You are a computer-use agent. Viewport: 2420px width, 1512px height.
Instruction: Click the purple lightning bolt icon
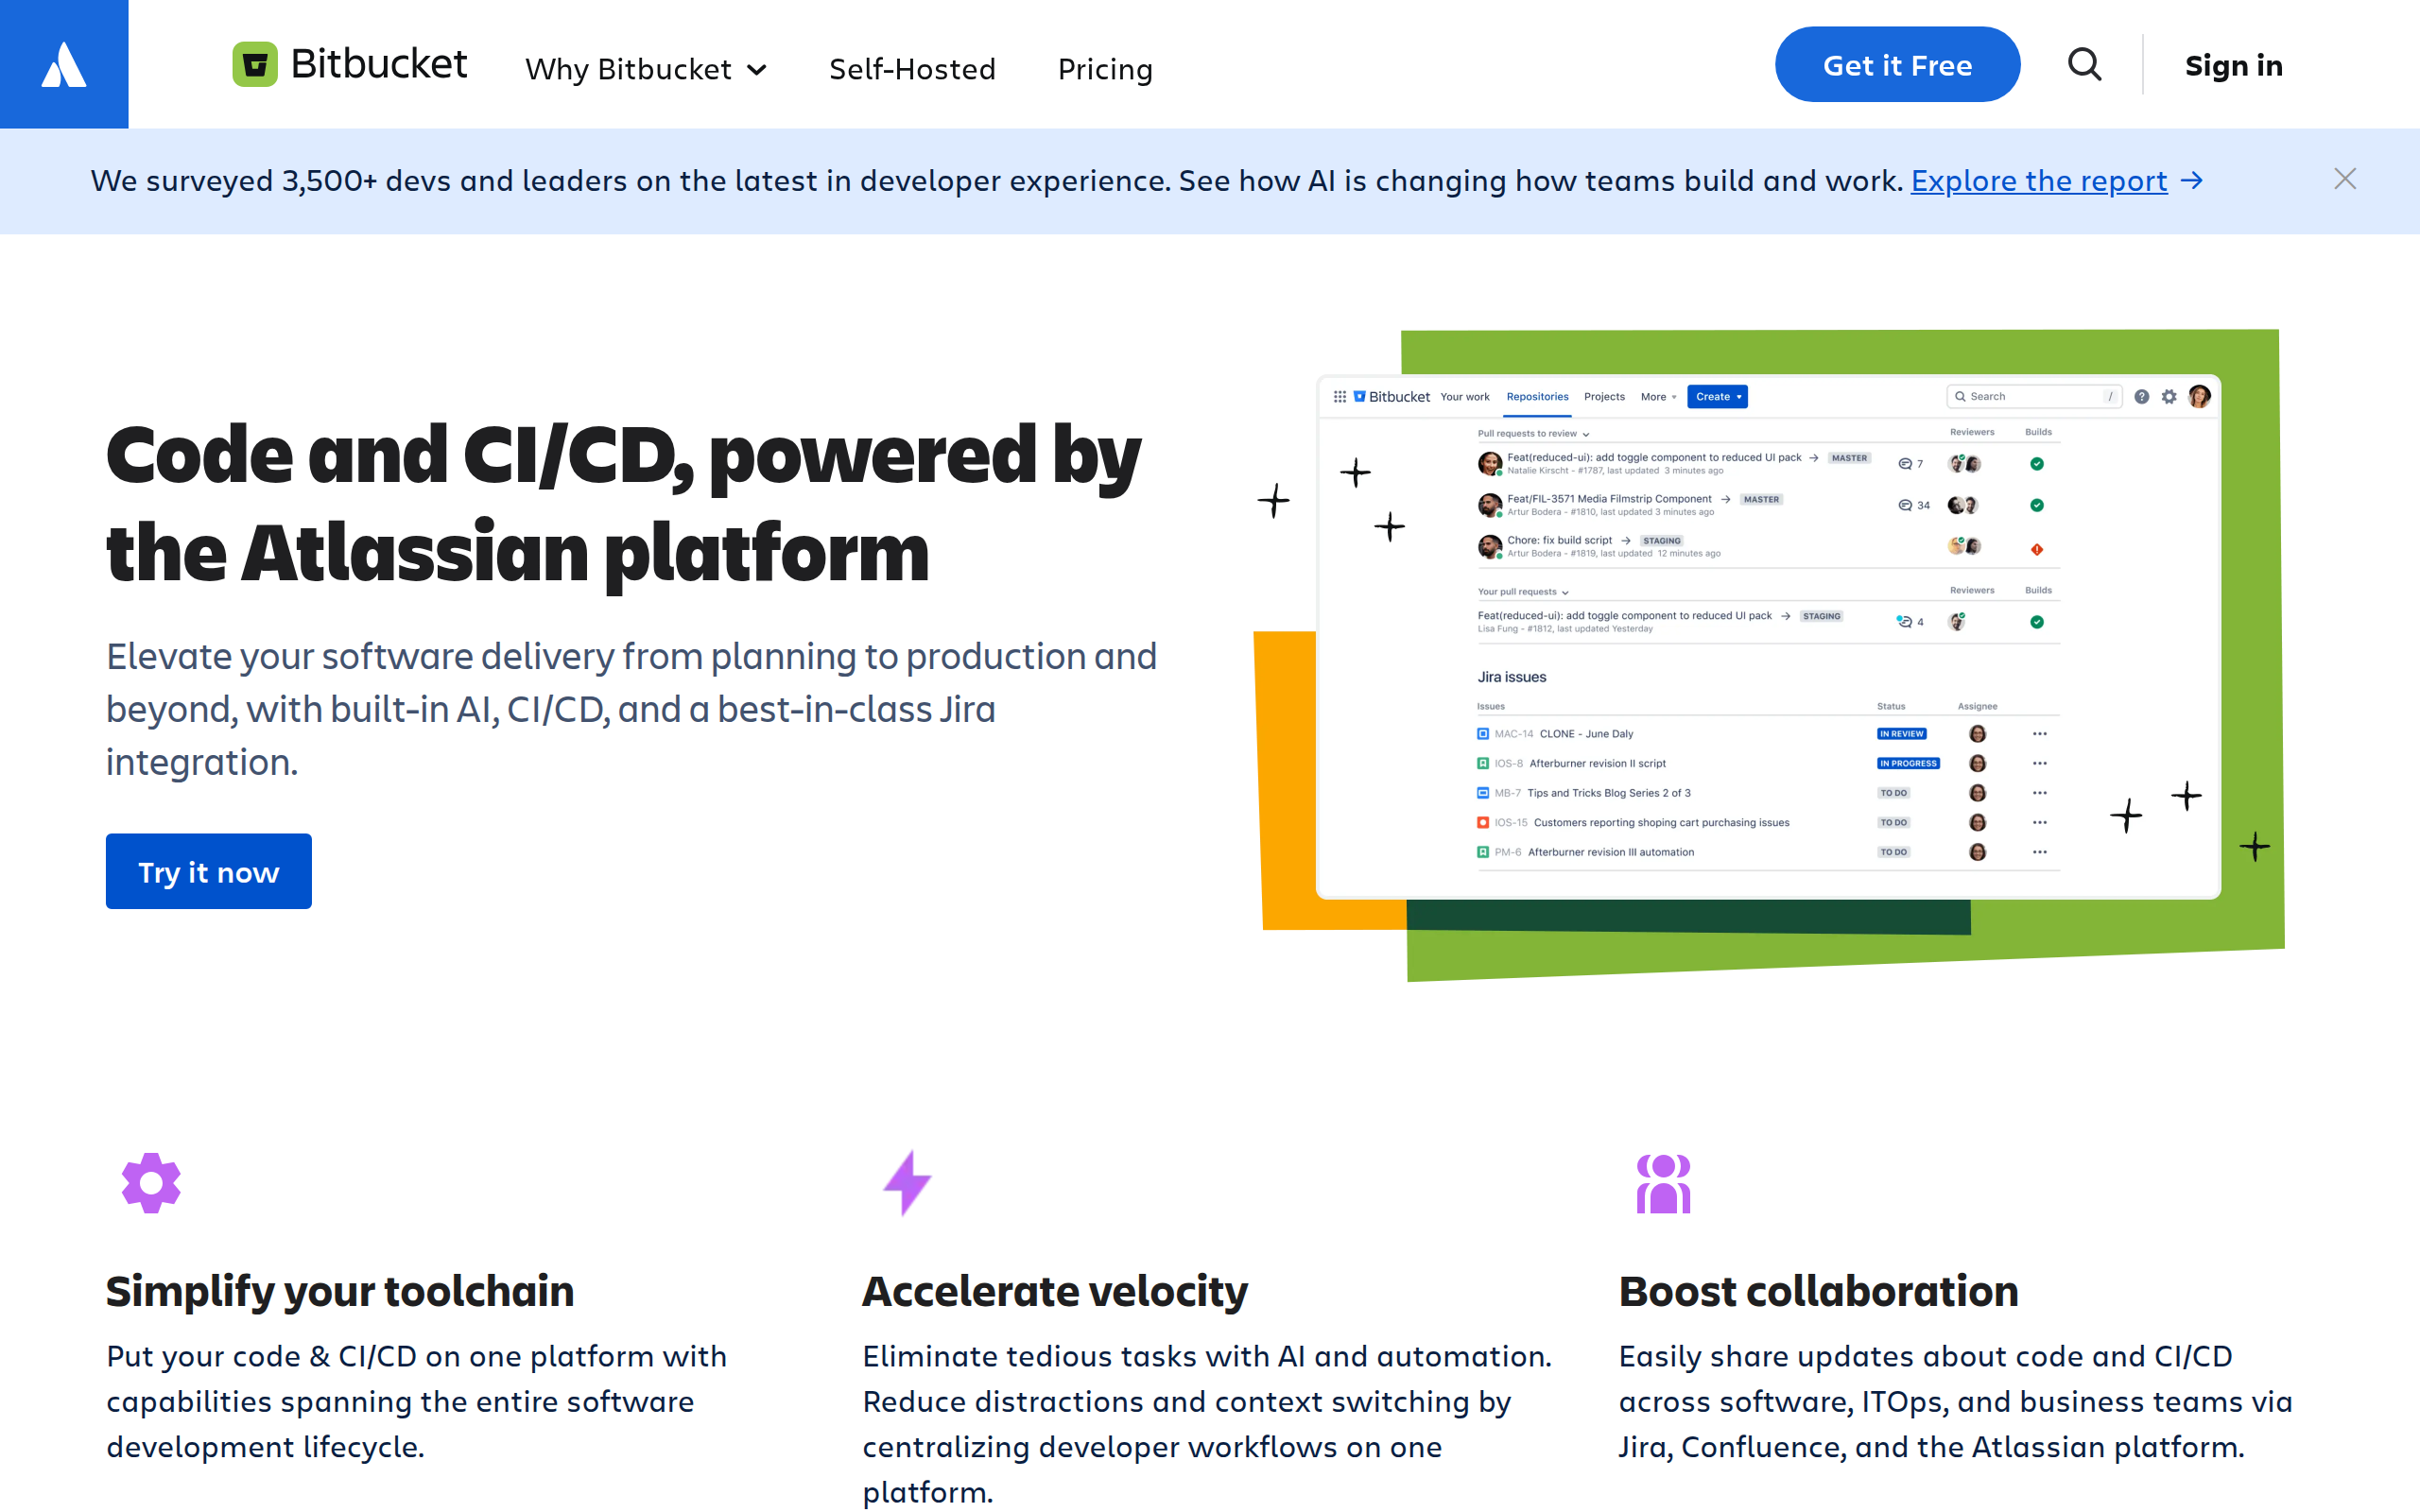tap(907, 1183)
